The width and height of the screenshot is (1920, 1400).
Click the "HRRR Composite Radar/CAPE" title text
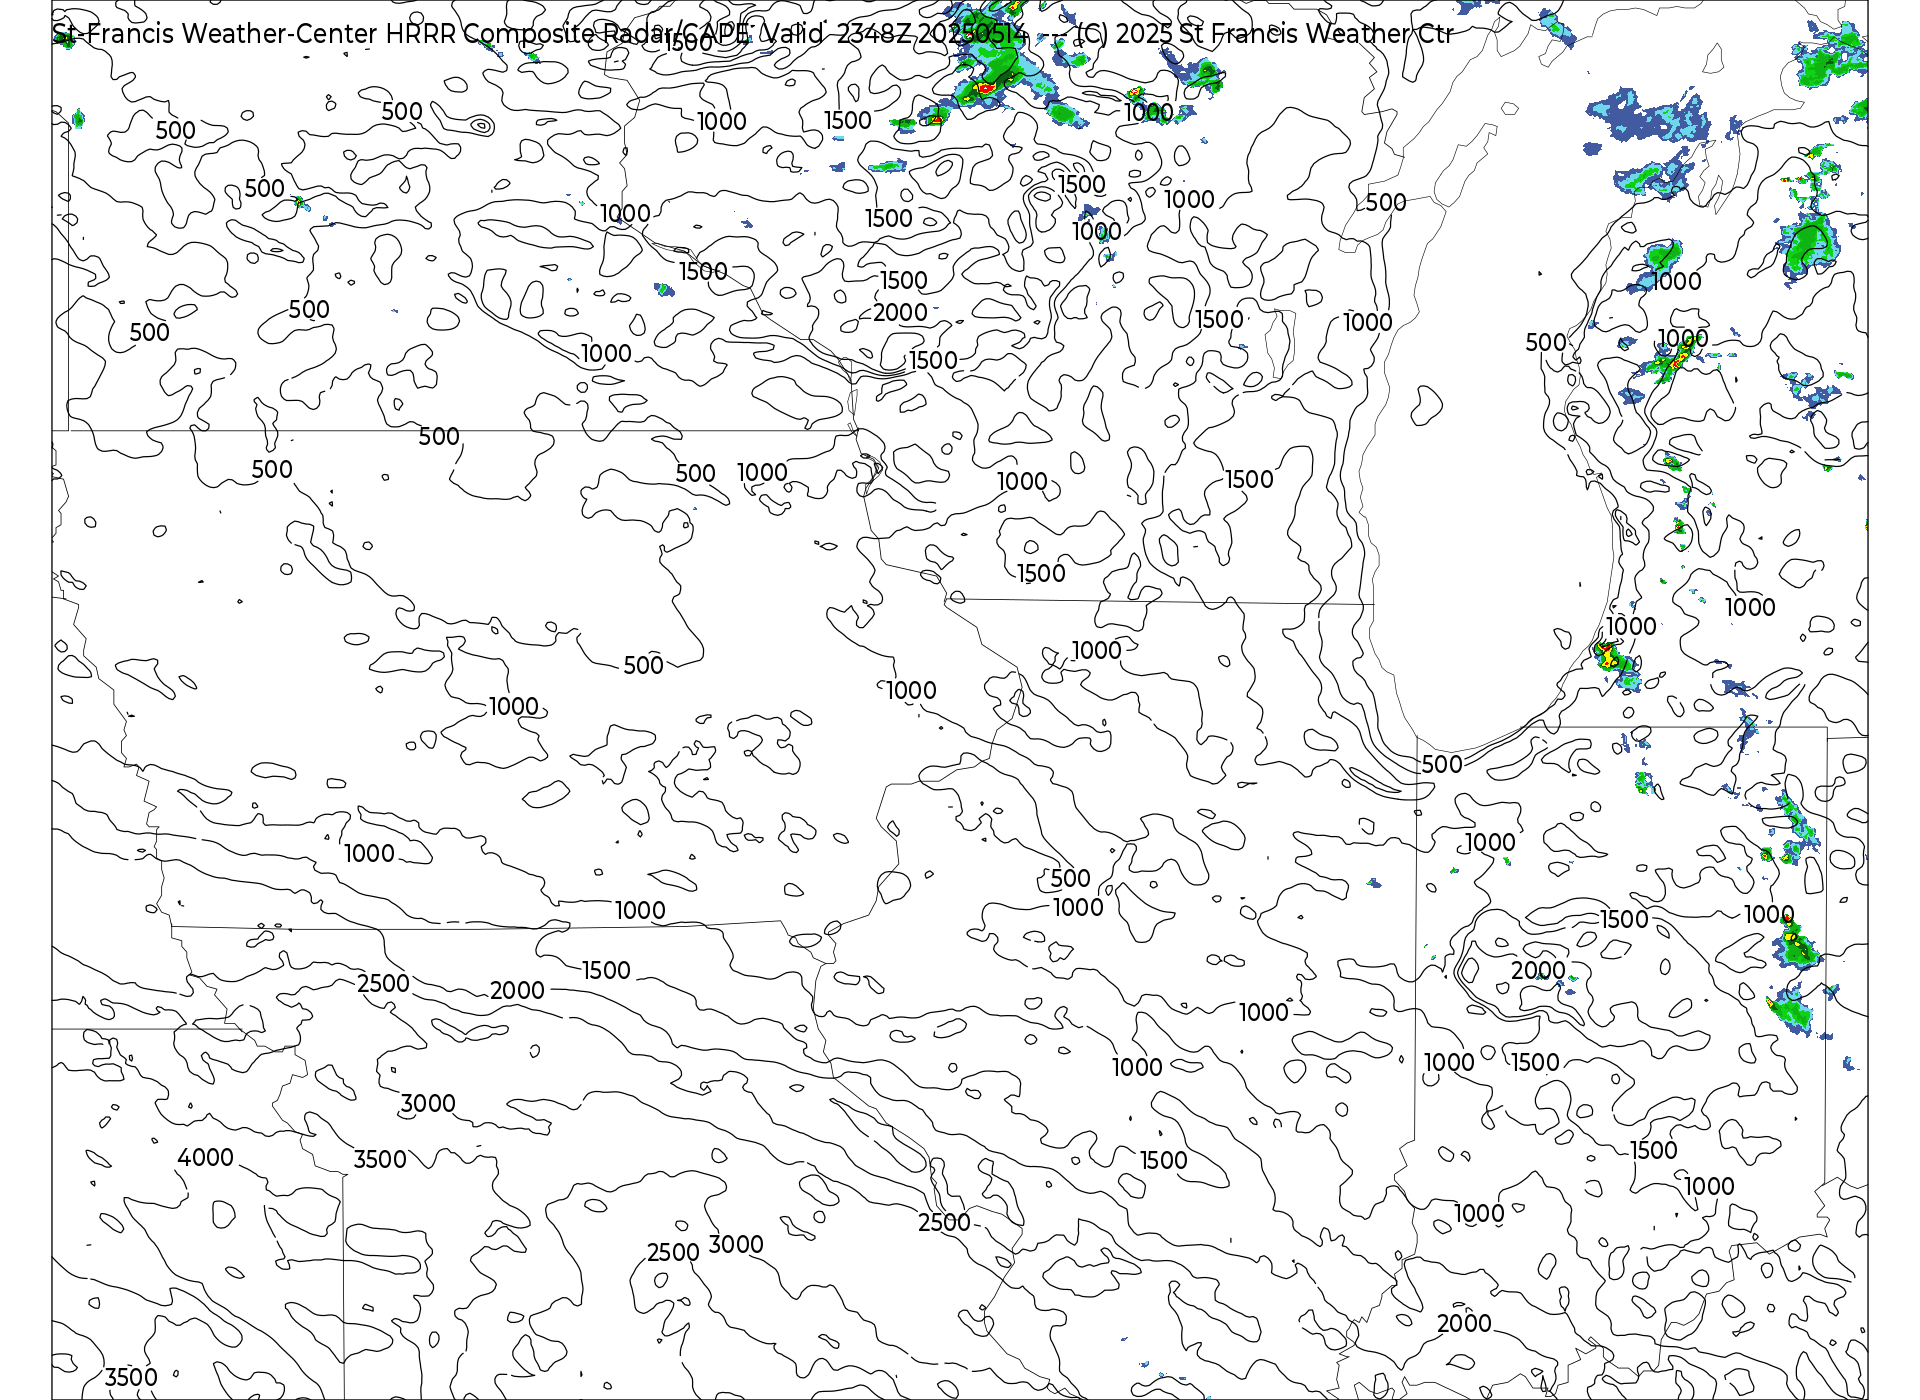568,34
